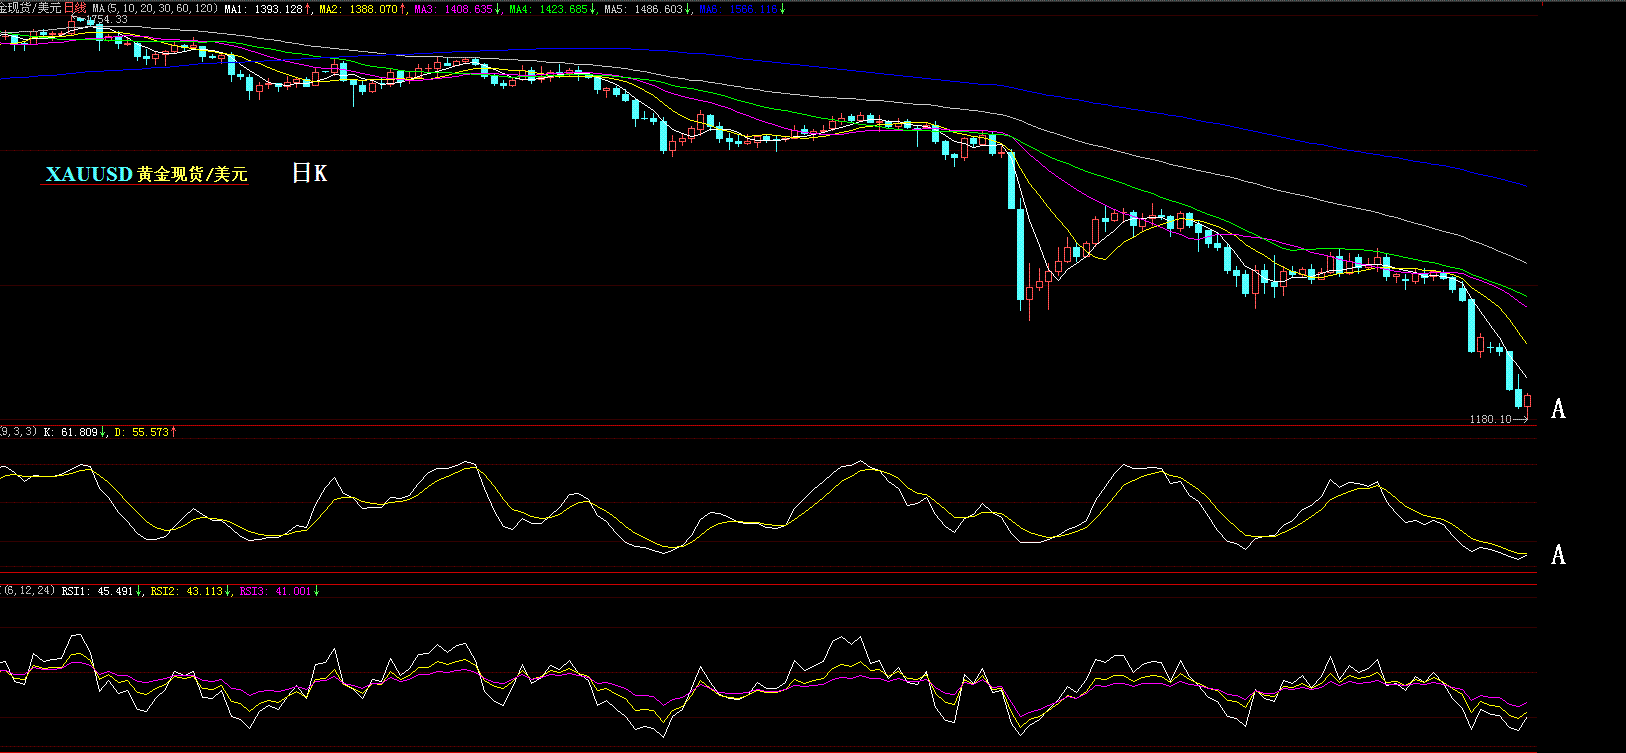Click the XAUUSD 黄金现货/美元 title
Screen dimensions: 1626x753
point(146,174)
